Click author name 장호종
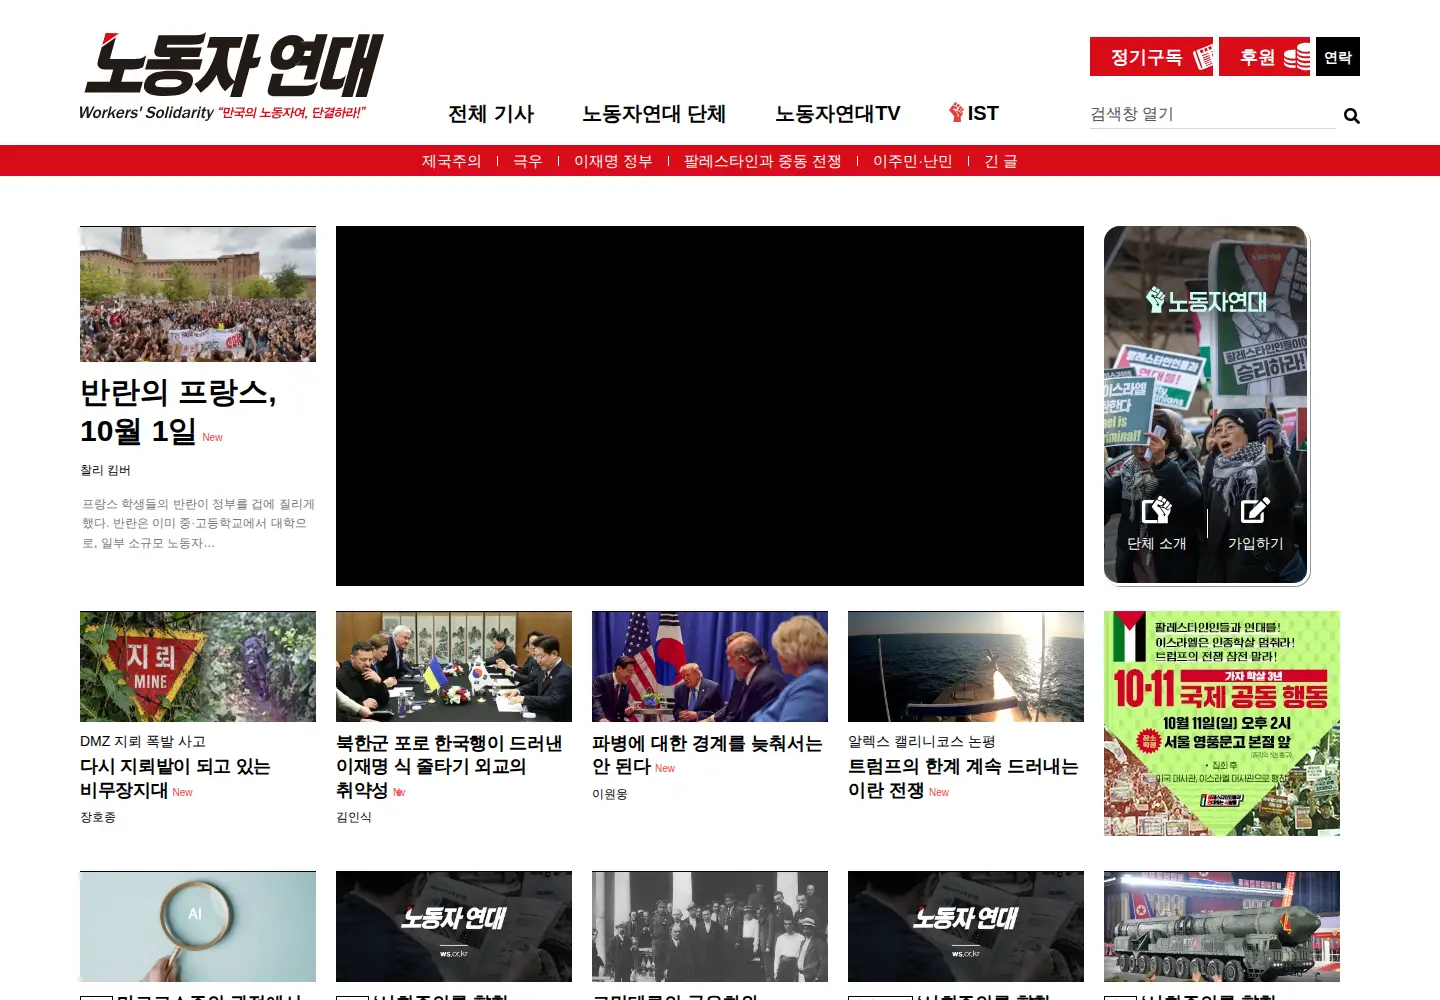The width and height of the screenshot is (1440, 1000). 98,817
